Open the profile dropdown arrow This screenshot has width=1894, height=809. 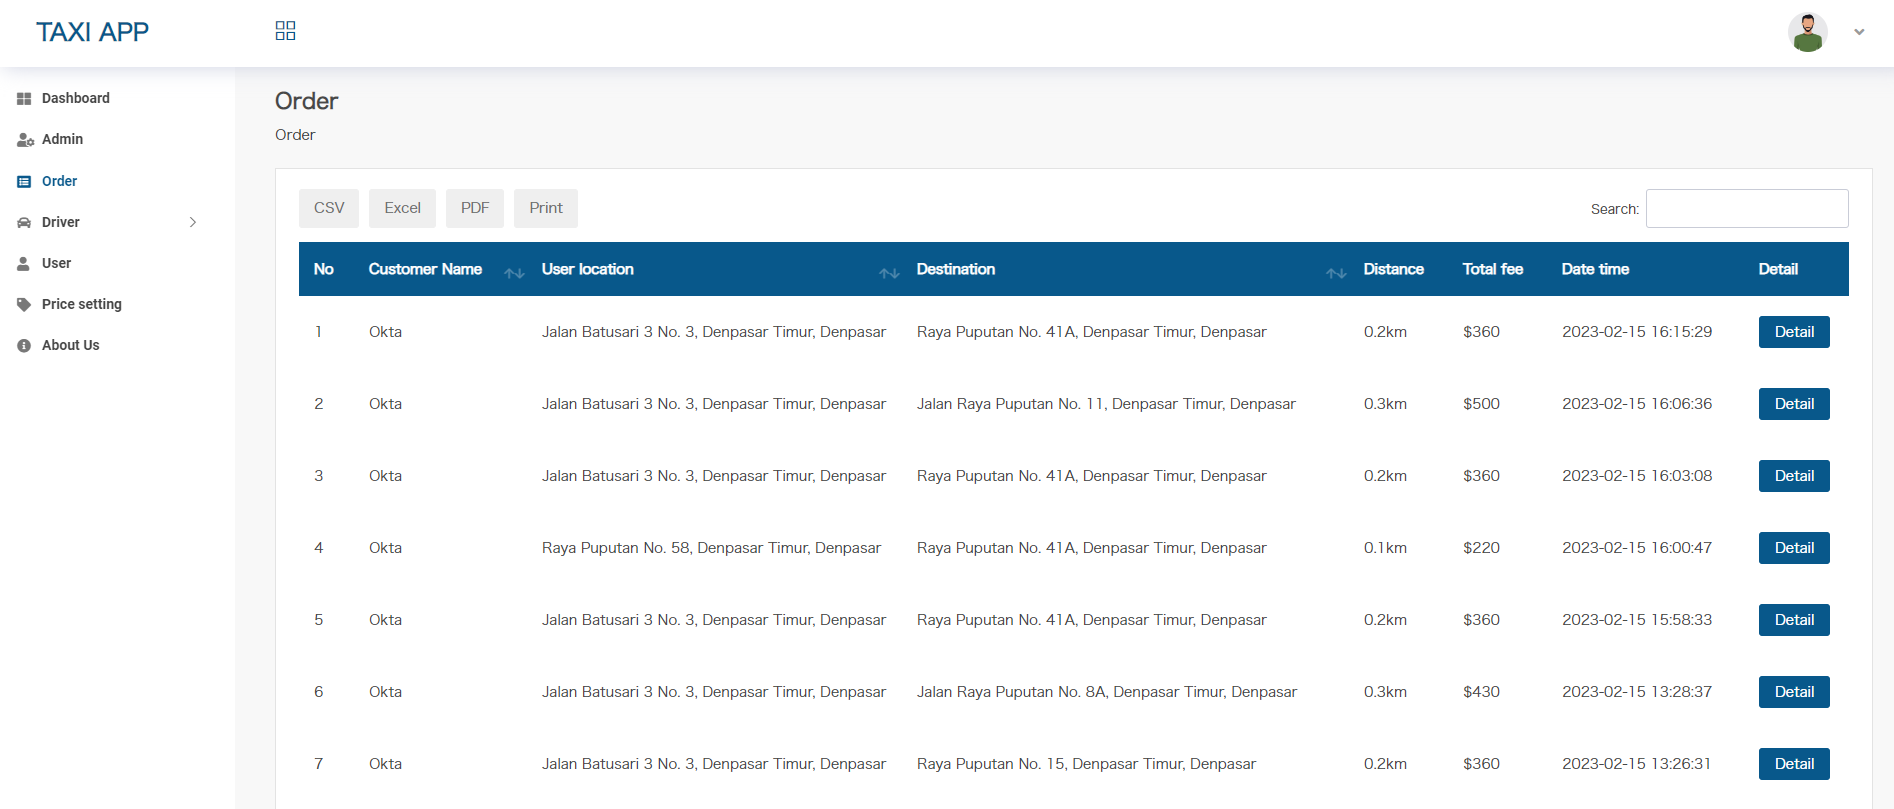1859,32
